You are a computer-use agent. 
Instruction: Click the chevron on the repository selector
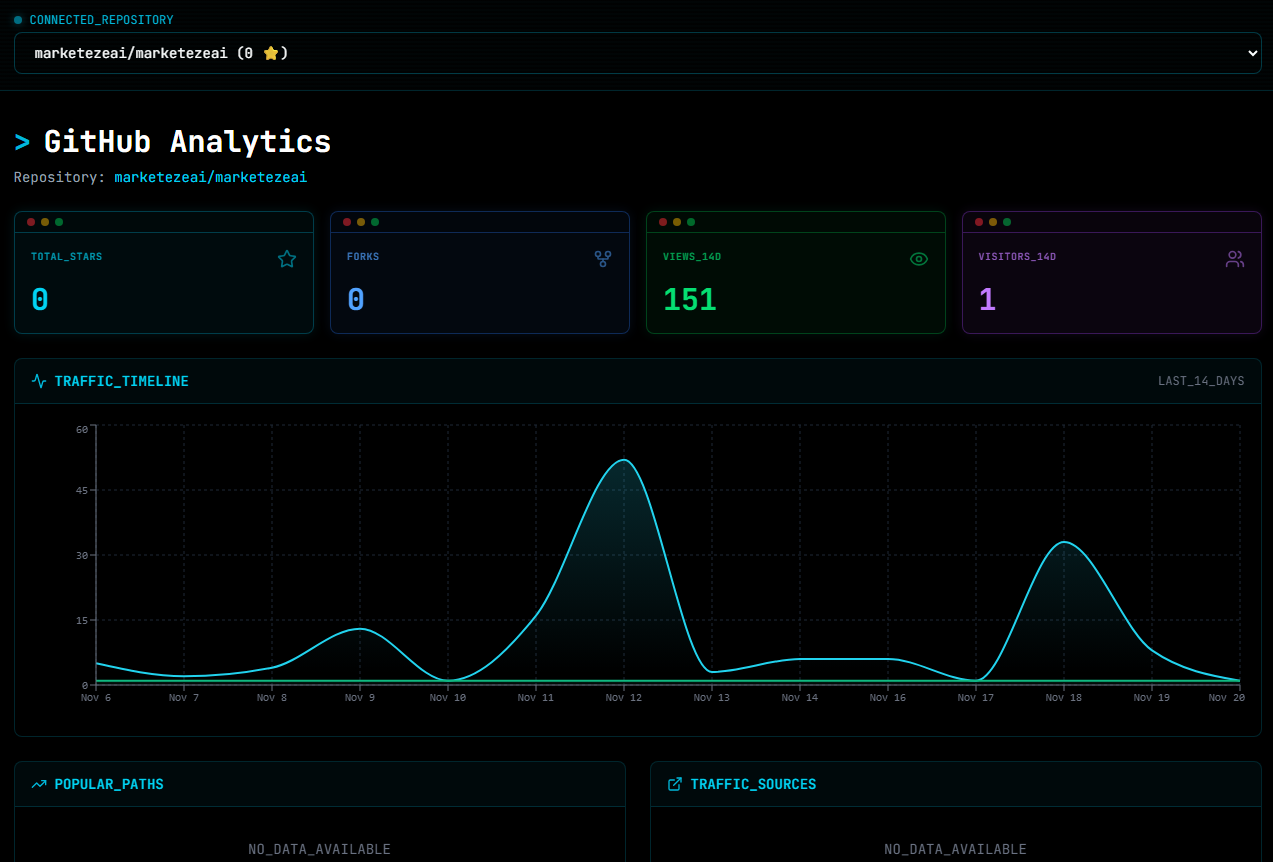pos(1253,52)
